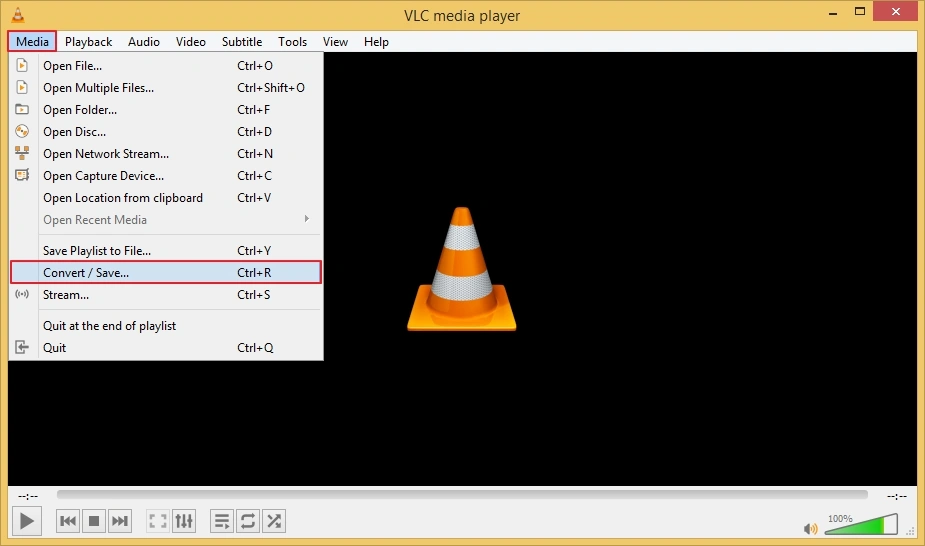Go to previous media in playlist
The image size is (925, 546).
point(68,521)
